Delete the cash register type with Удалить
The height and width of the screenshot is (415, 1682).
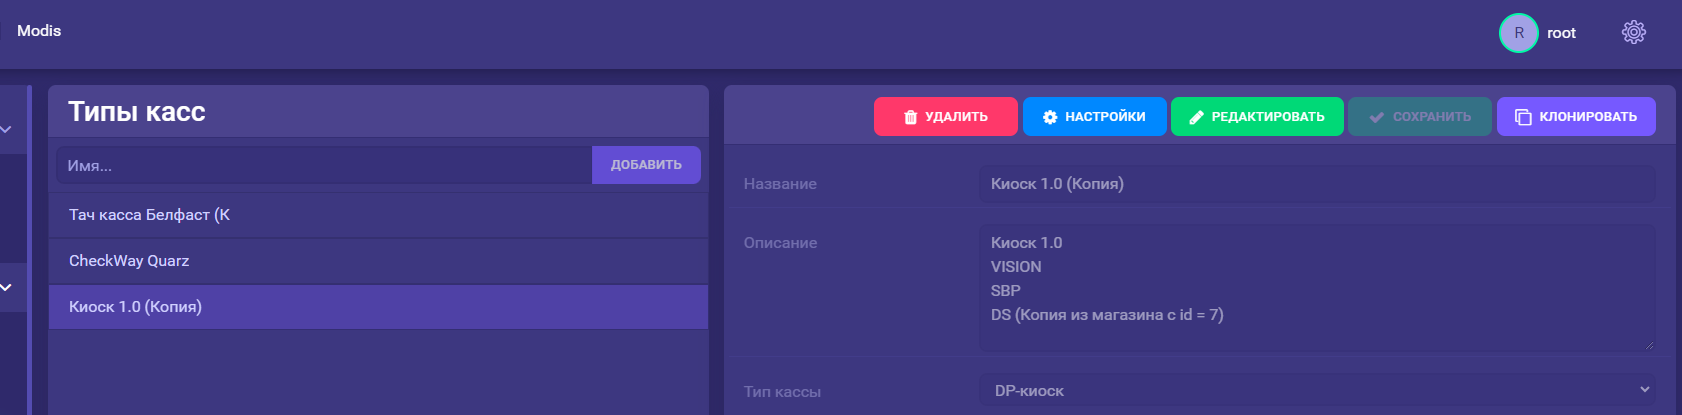pos(945,116)
